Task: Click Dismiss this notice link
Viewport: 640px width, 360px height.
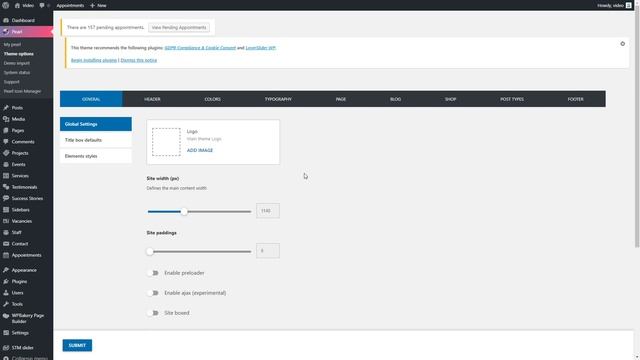Action: 138,60
